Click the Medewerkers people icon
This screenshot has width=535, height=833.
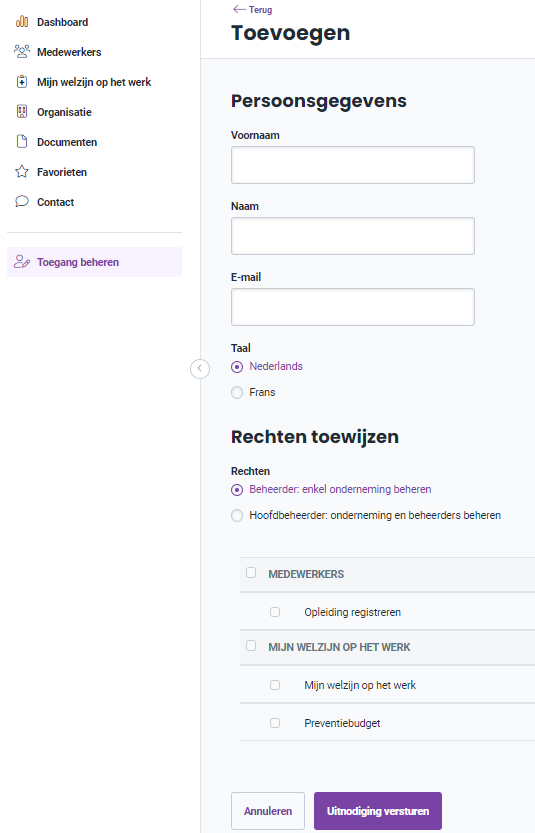(22, 52)
